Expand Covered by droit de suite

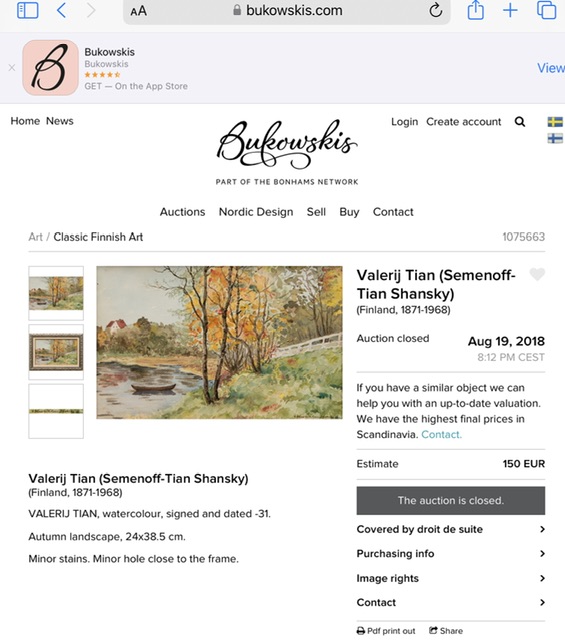pyautogui.click(x=451, y=529)
